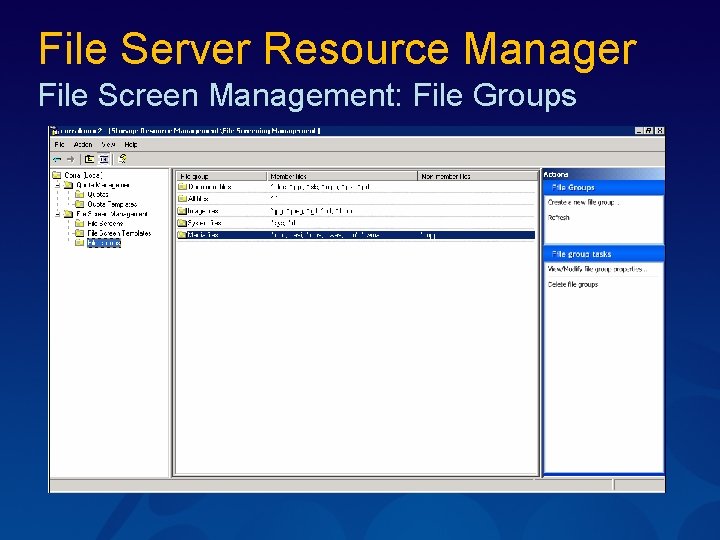Select File Screen Templates in the tree
Image resolution: width=720 pixels, height=540 pixels.
tap(119, 233)
